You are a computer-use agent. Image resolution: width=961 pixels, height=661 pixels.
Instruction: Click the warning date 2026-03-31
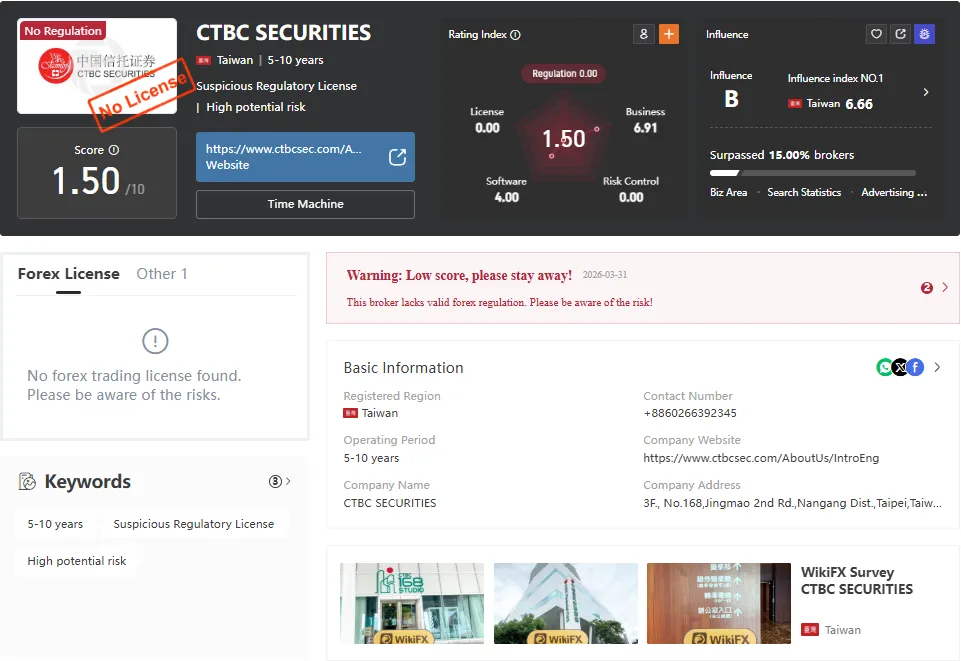tap(605, 274)
